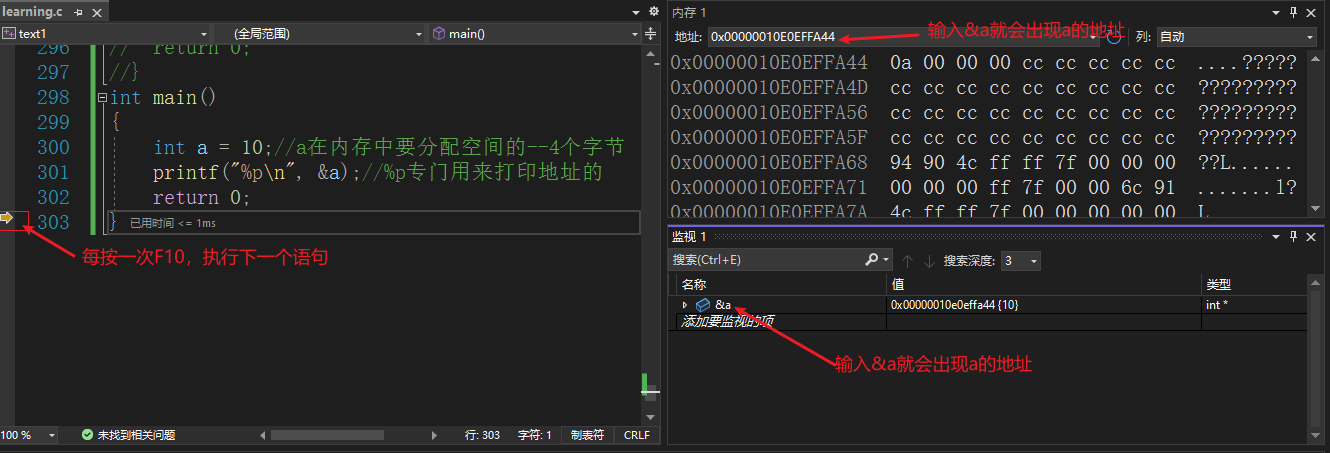Click the printf line of code

[x=377, y=172]
